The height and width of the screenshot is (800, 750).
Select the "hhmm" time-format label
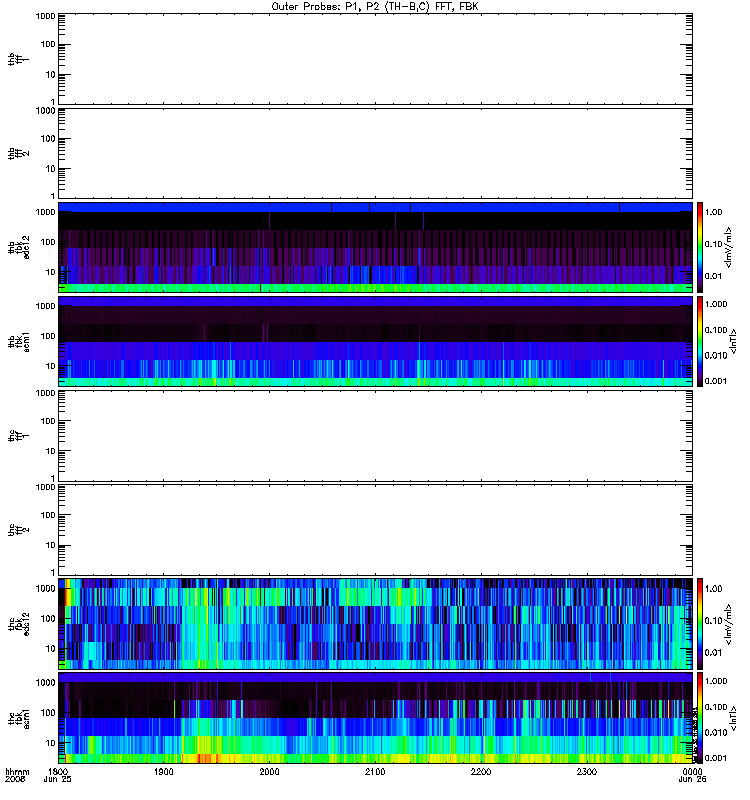click(x=17, y=772)
